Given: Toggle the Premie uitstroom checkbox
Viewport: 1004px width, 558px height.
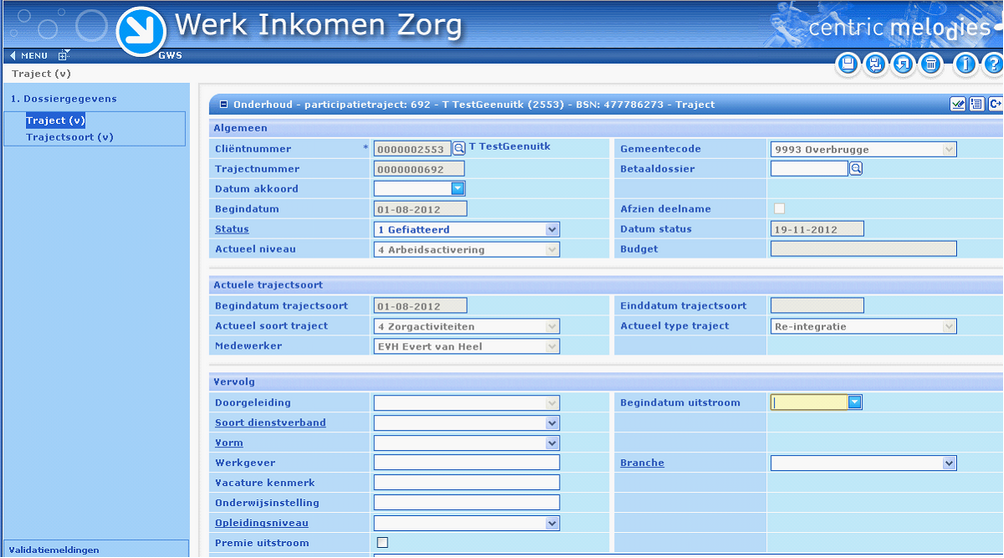Looking at the screenshot, I should [x=382, y=543].
